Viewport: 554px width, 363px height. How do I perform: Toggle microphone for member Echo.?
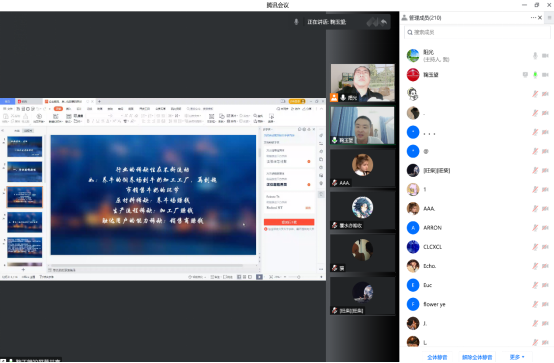535,266
